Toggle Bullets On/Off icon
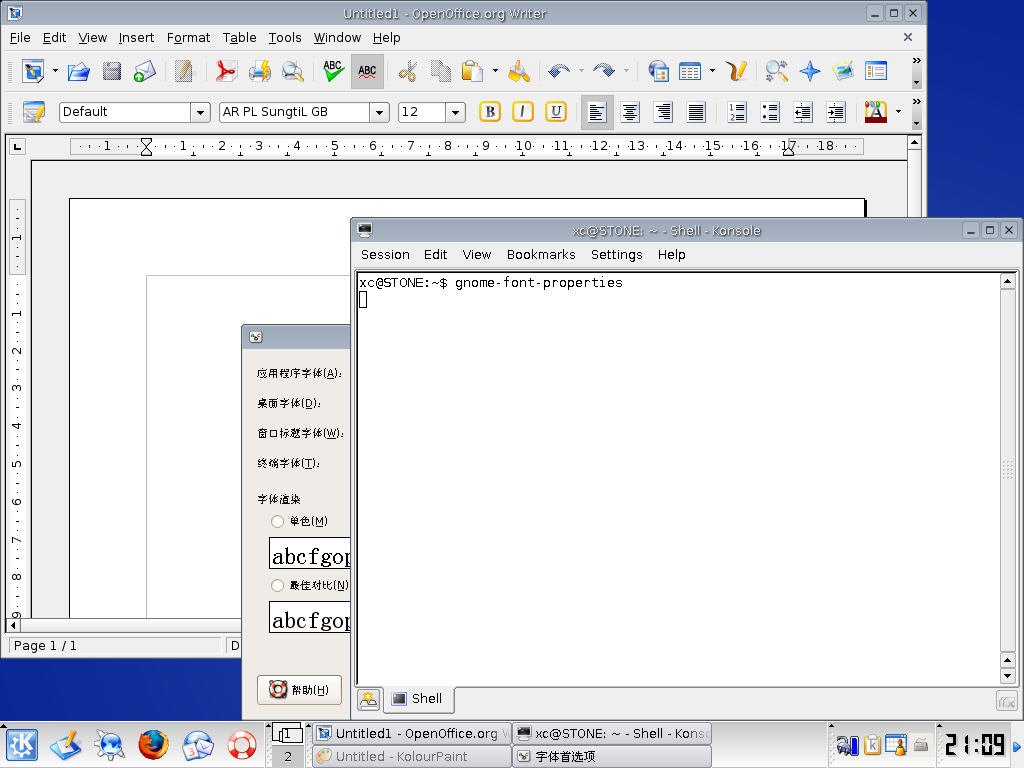Screen dimensions: 1024x768 pos(770,112)
